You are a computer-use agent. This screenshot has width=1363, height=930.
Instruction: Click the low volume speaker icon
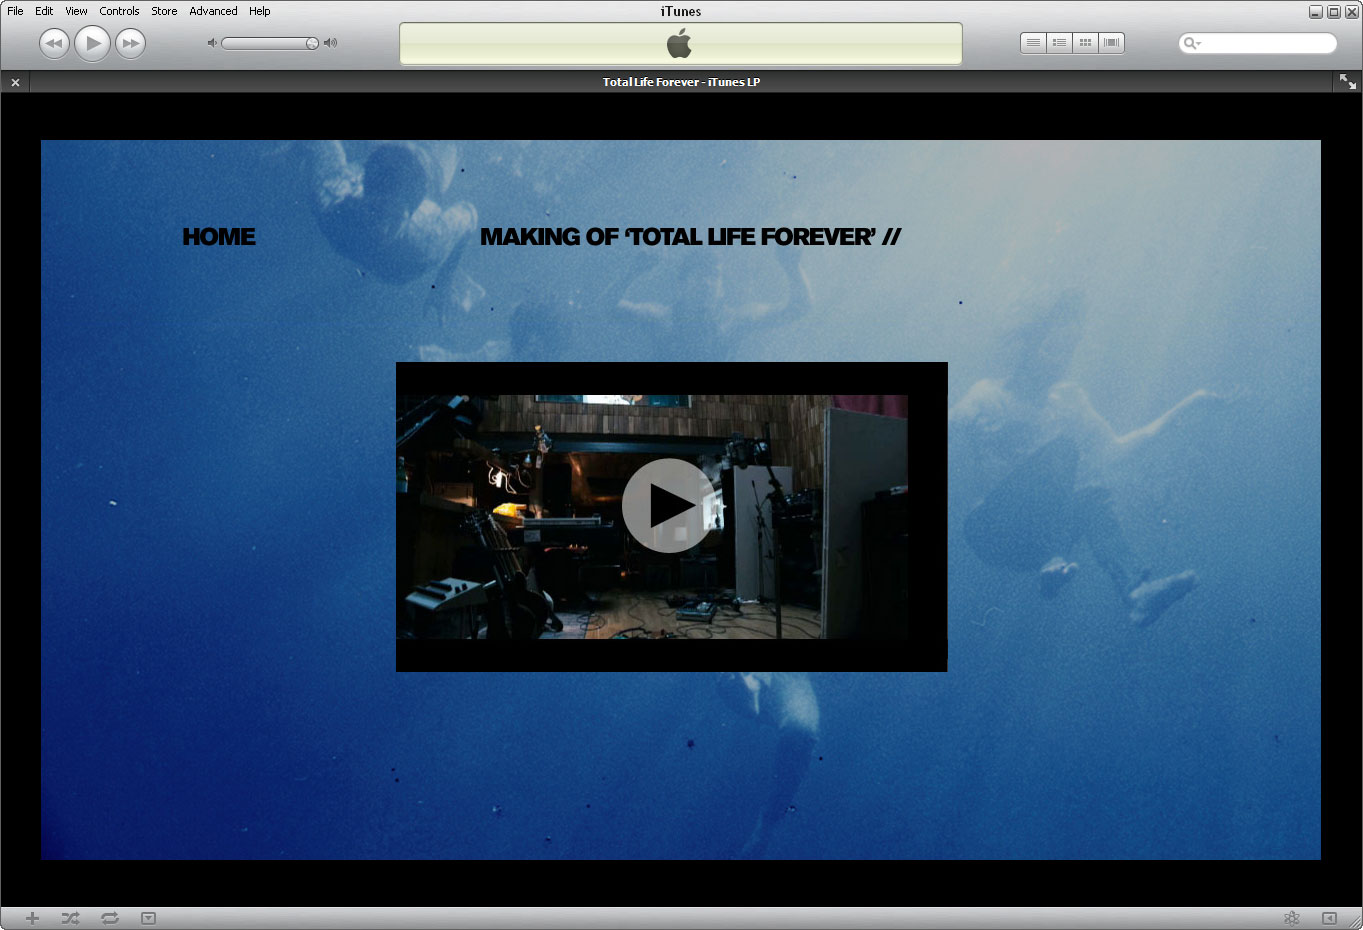coord(212,43)
